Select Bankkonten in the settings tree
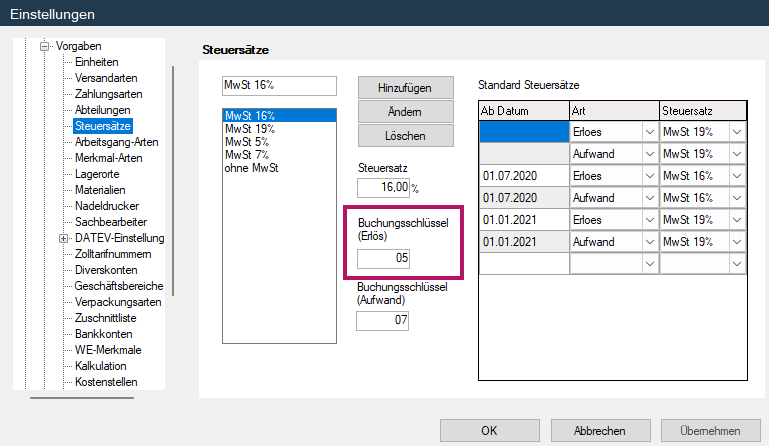The width and height of the screenshot is (769, 446). pos(104,334)
